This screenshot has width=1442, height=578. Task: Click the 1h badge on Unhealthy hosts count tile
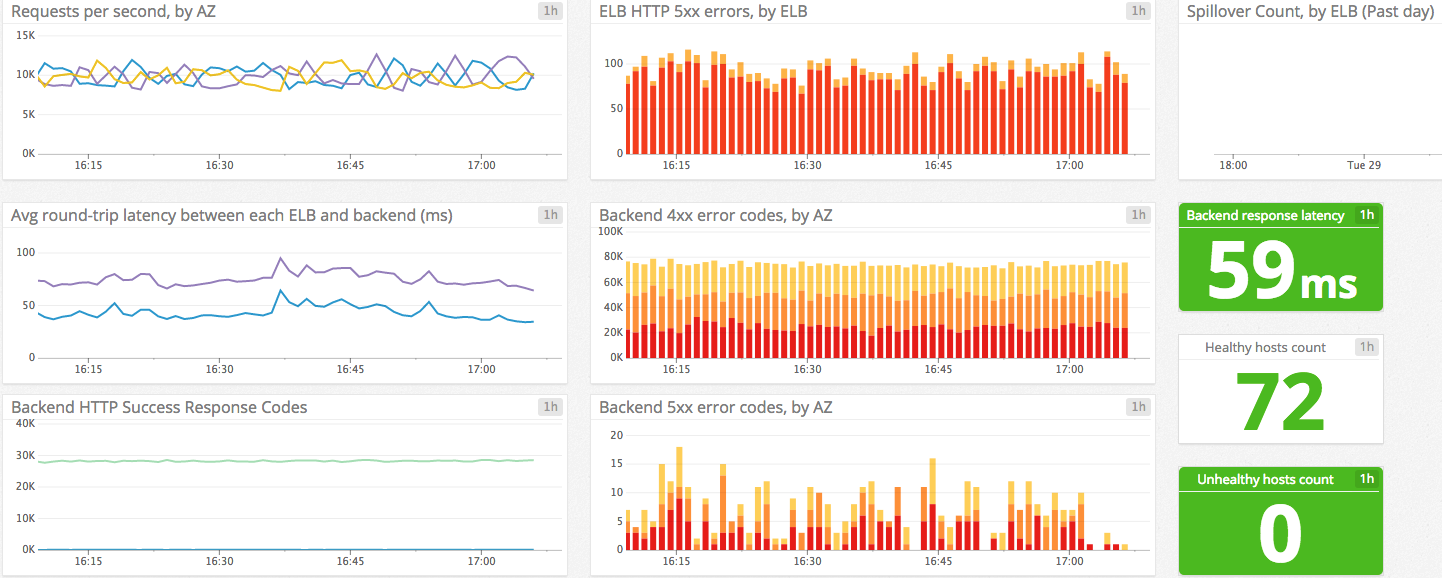coord(1368,479)
